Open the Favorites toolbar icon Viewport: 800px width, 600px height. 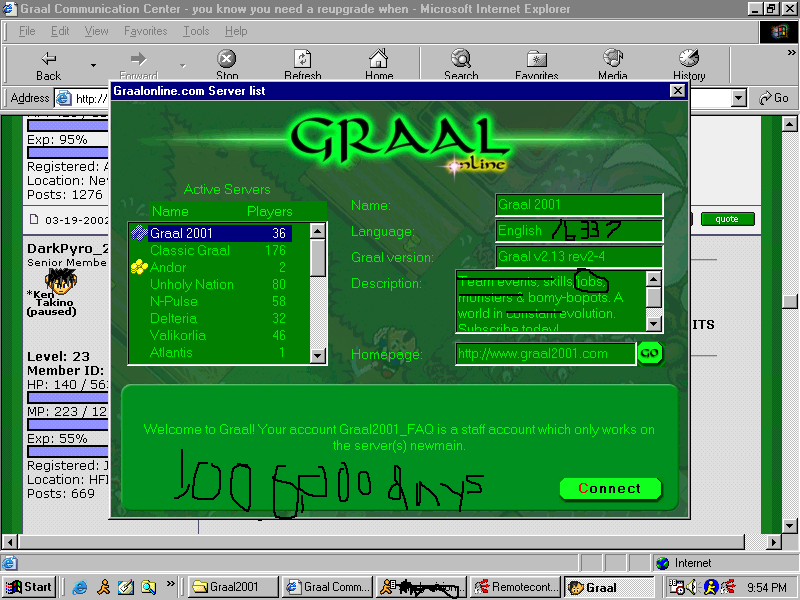[537, 59]
